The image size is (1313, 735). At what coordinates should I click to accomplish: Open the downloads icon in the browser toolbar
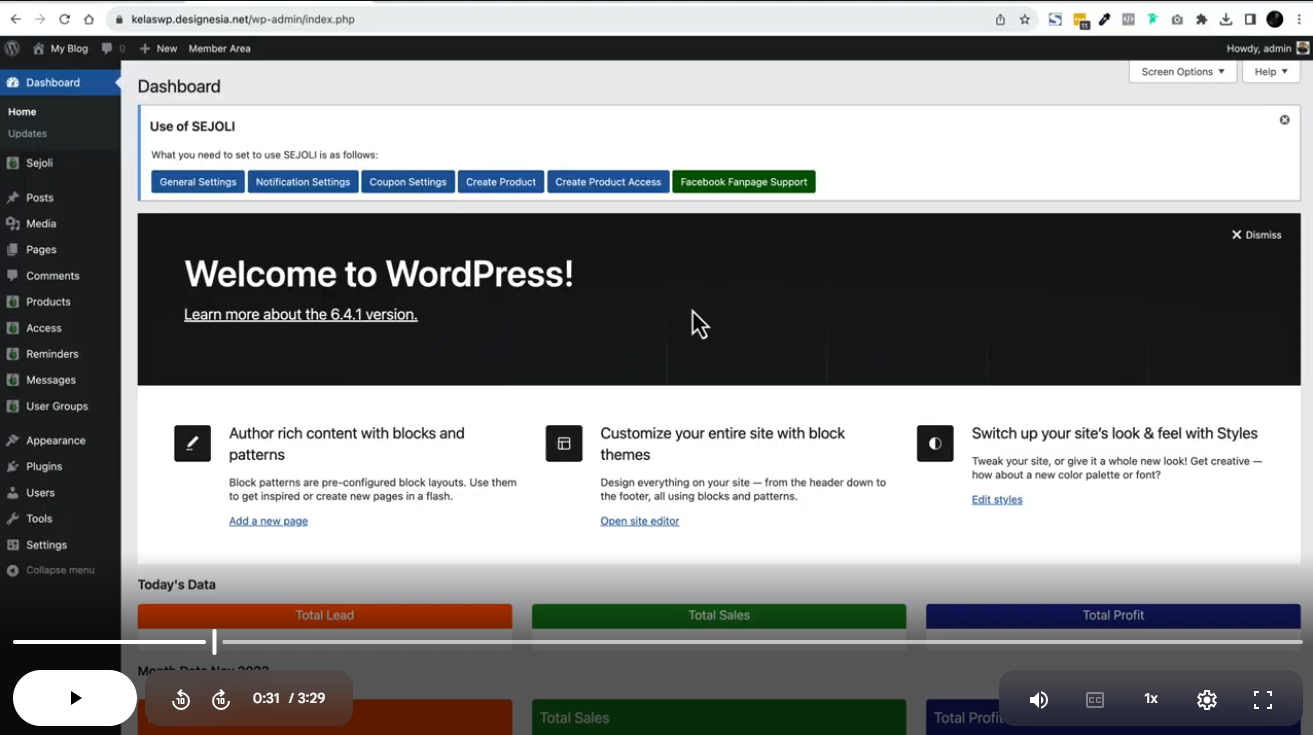coord(1226,19)
